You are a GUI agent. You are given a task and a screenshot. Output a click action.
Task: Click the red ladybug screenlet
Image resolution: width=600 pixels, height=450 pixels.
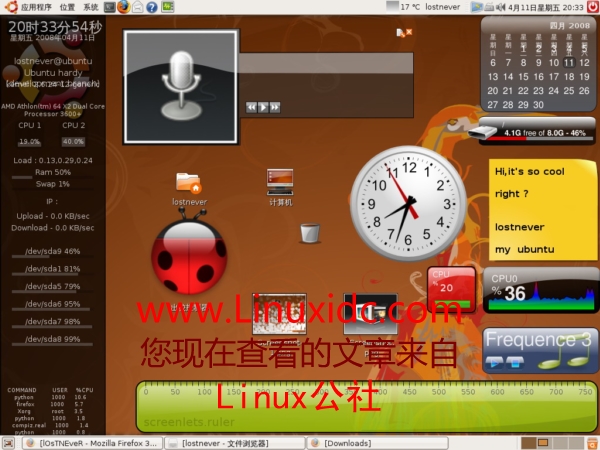click(192, 257)
